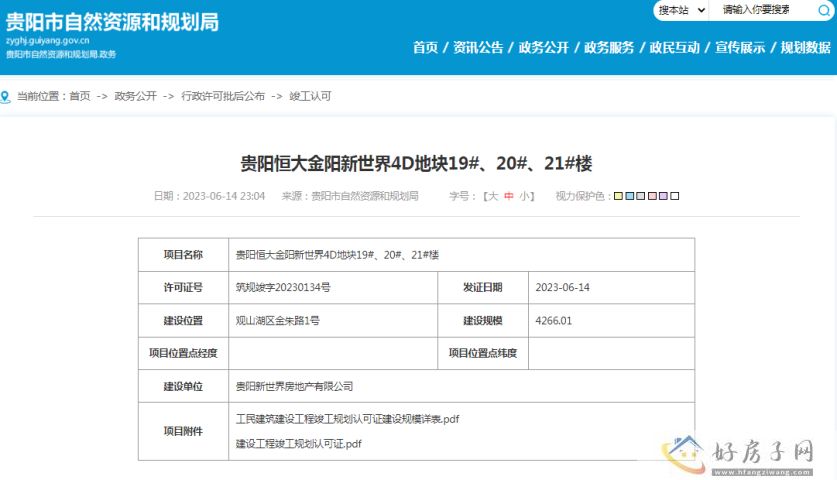Click the search input field
The image size is (837, 480).
(760, 10)
